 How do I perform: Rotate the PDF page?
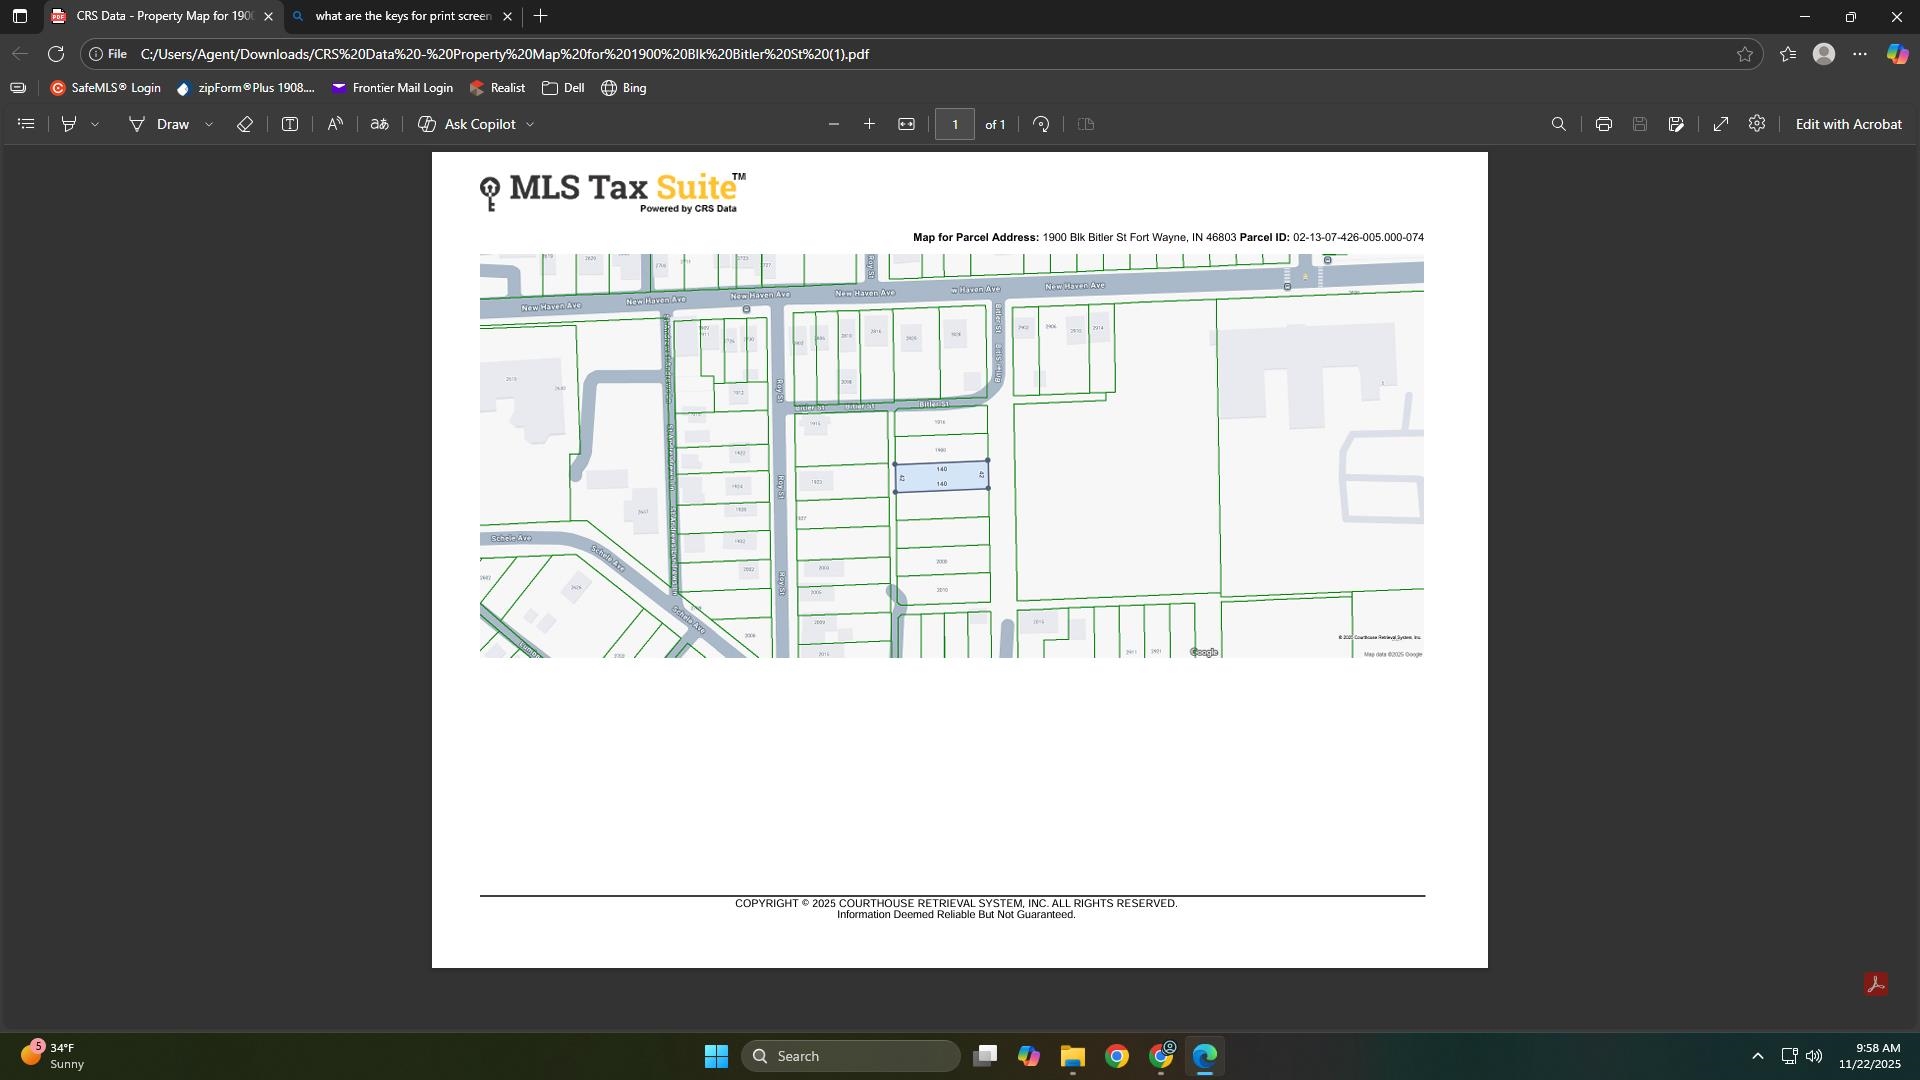pos(1041,124)
